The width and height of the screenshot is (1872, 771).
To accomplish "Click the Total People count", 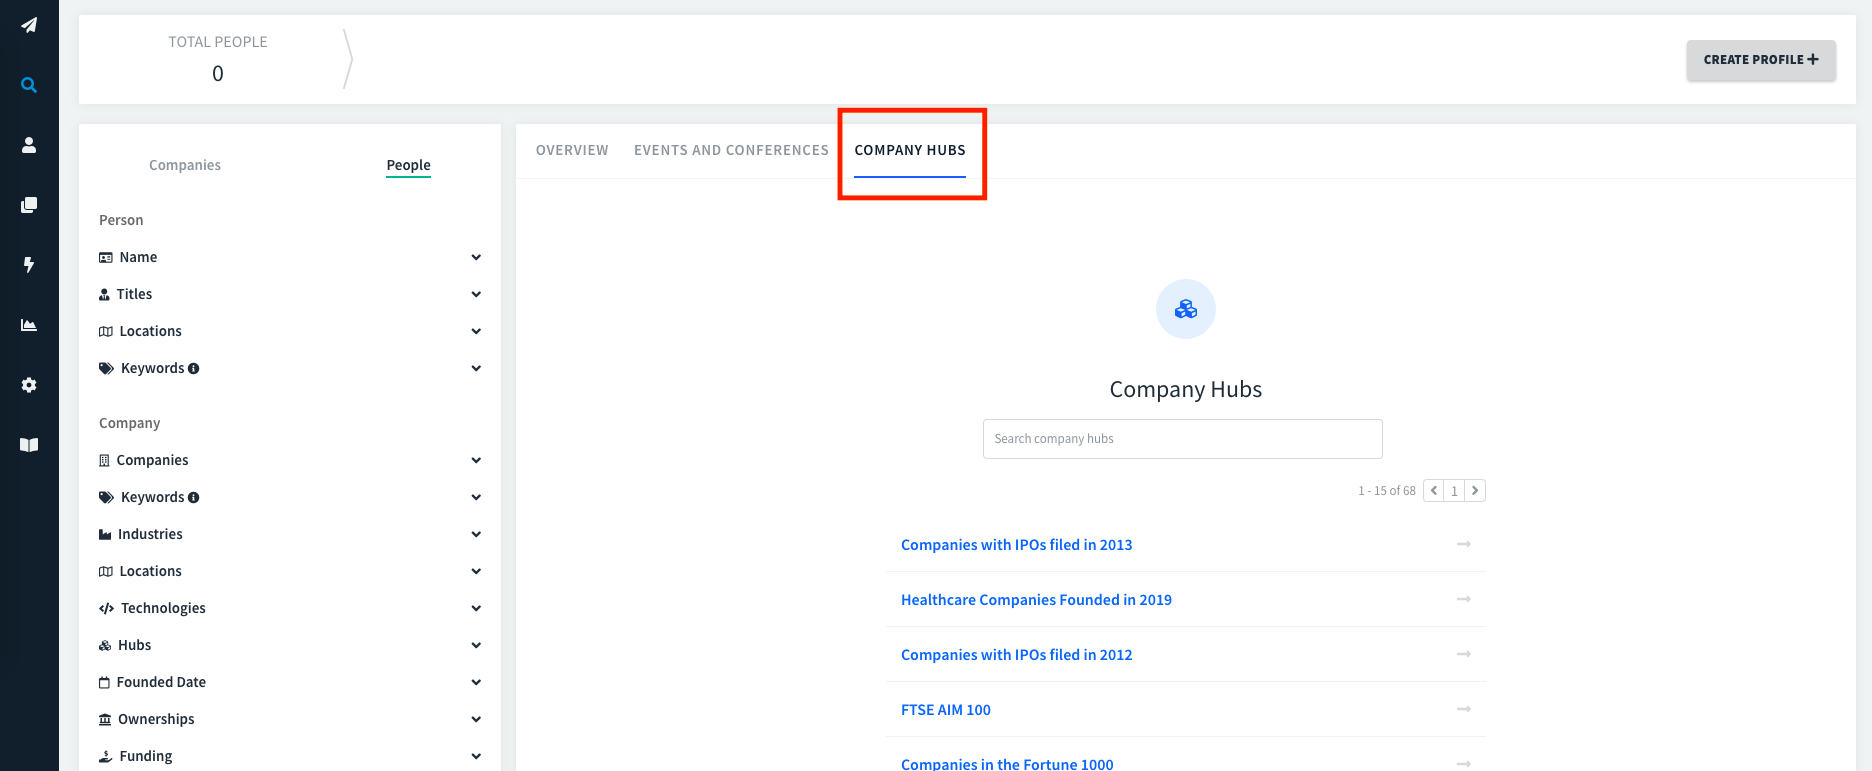I will (x=218, y=73).
